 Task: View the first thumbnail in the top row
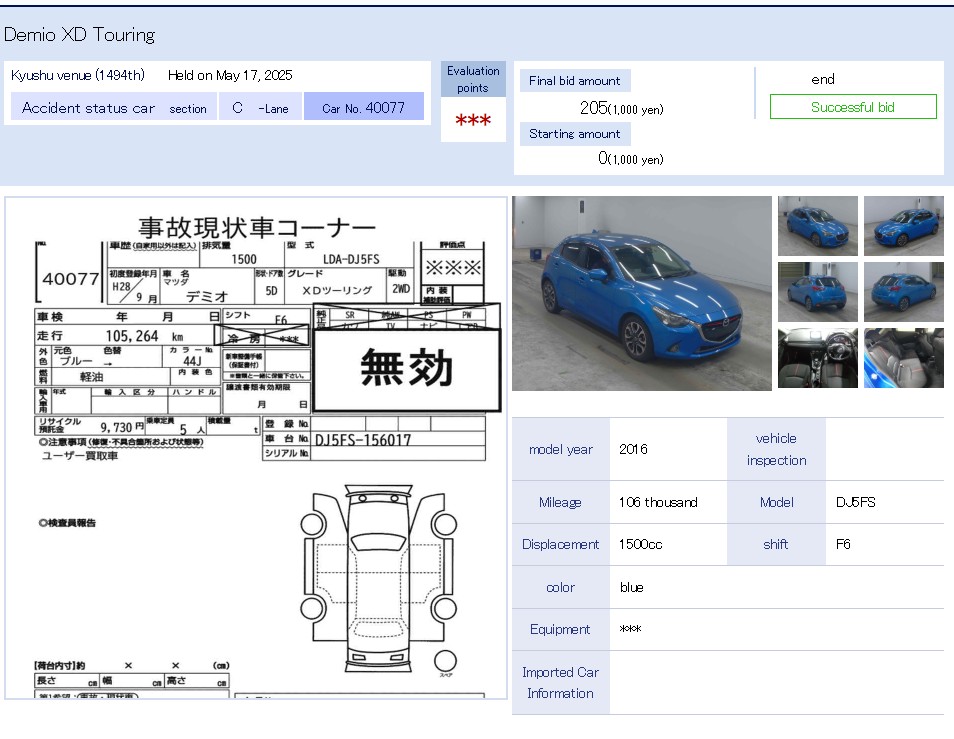(x=817, y=226)
